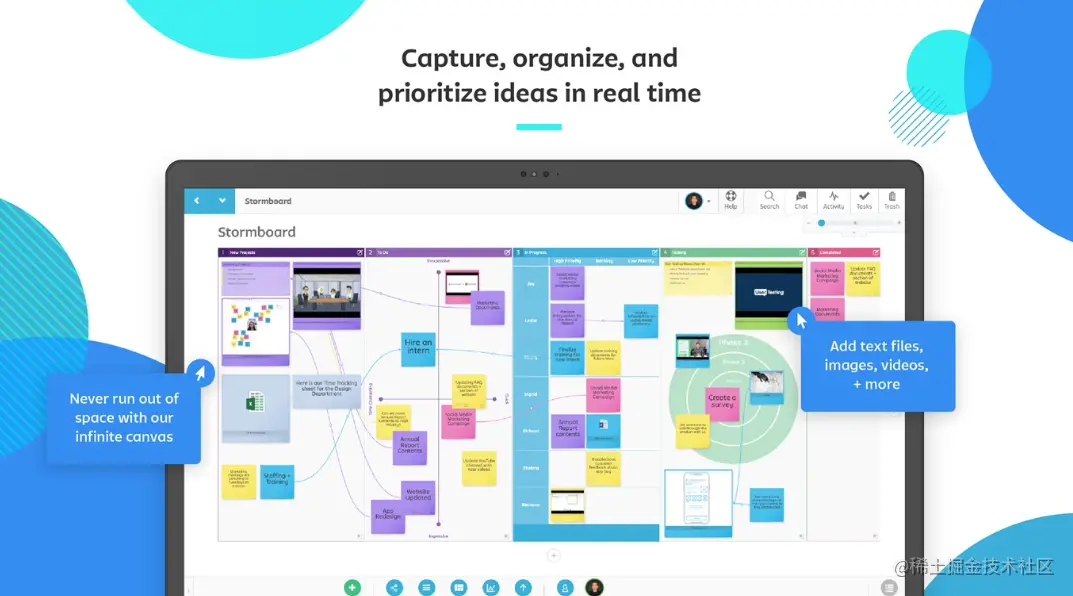Select the 'App Redesign' purple sticky

388,516
